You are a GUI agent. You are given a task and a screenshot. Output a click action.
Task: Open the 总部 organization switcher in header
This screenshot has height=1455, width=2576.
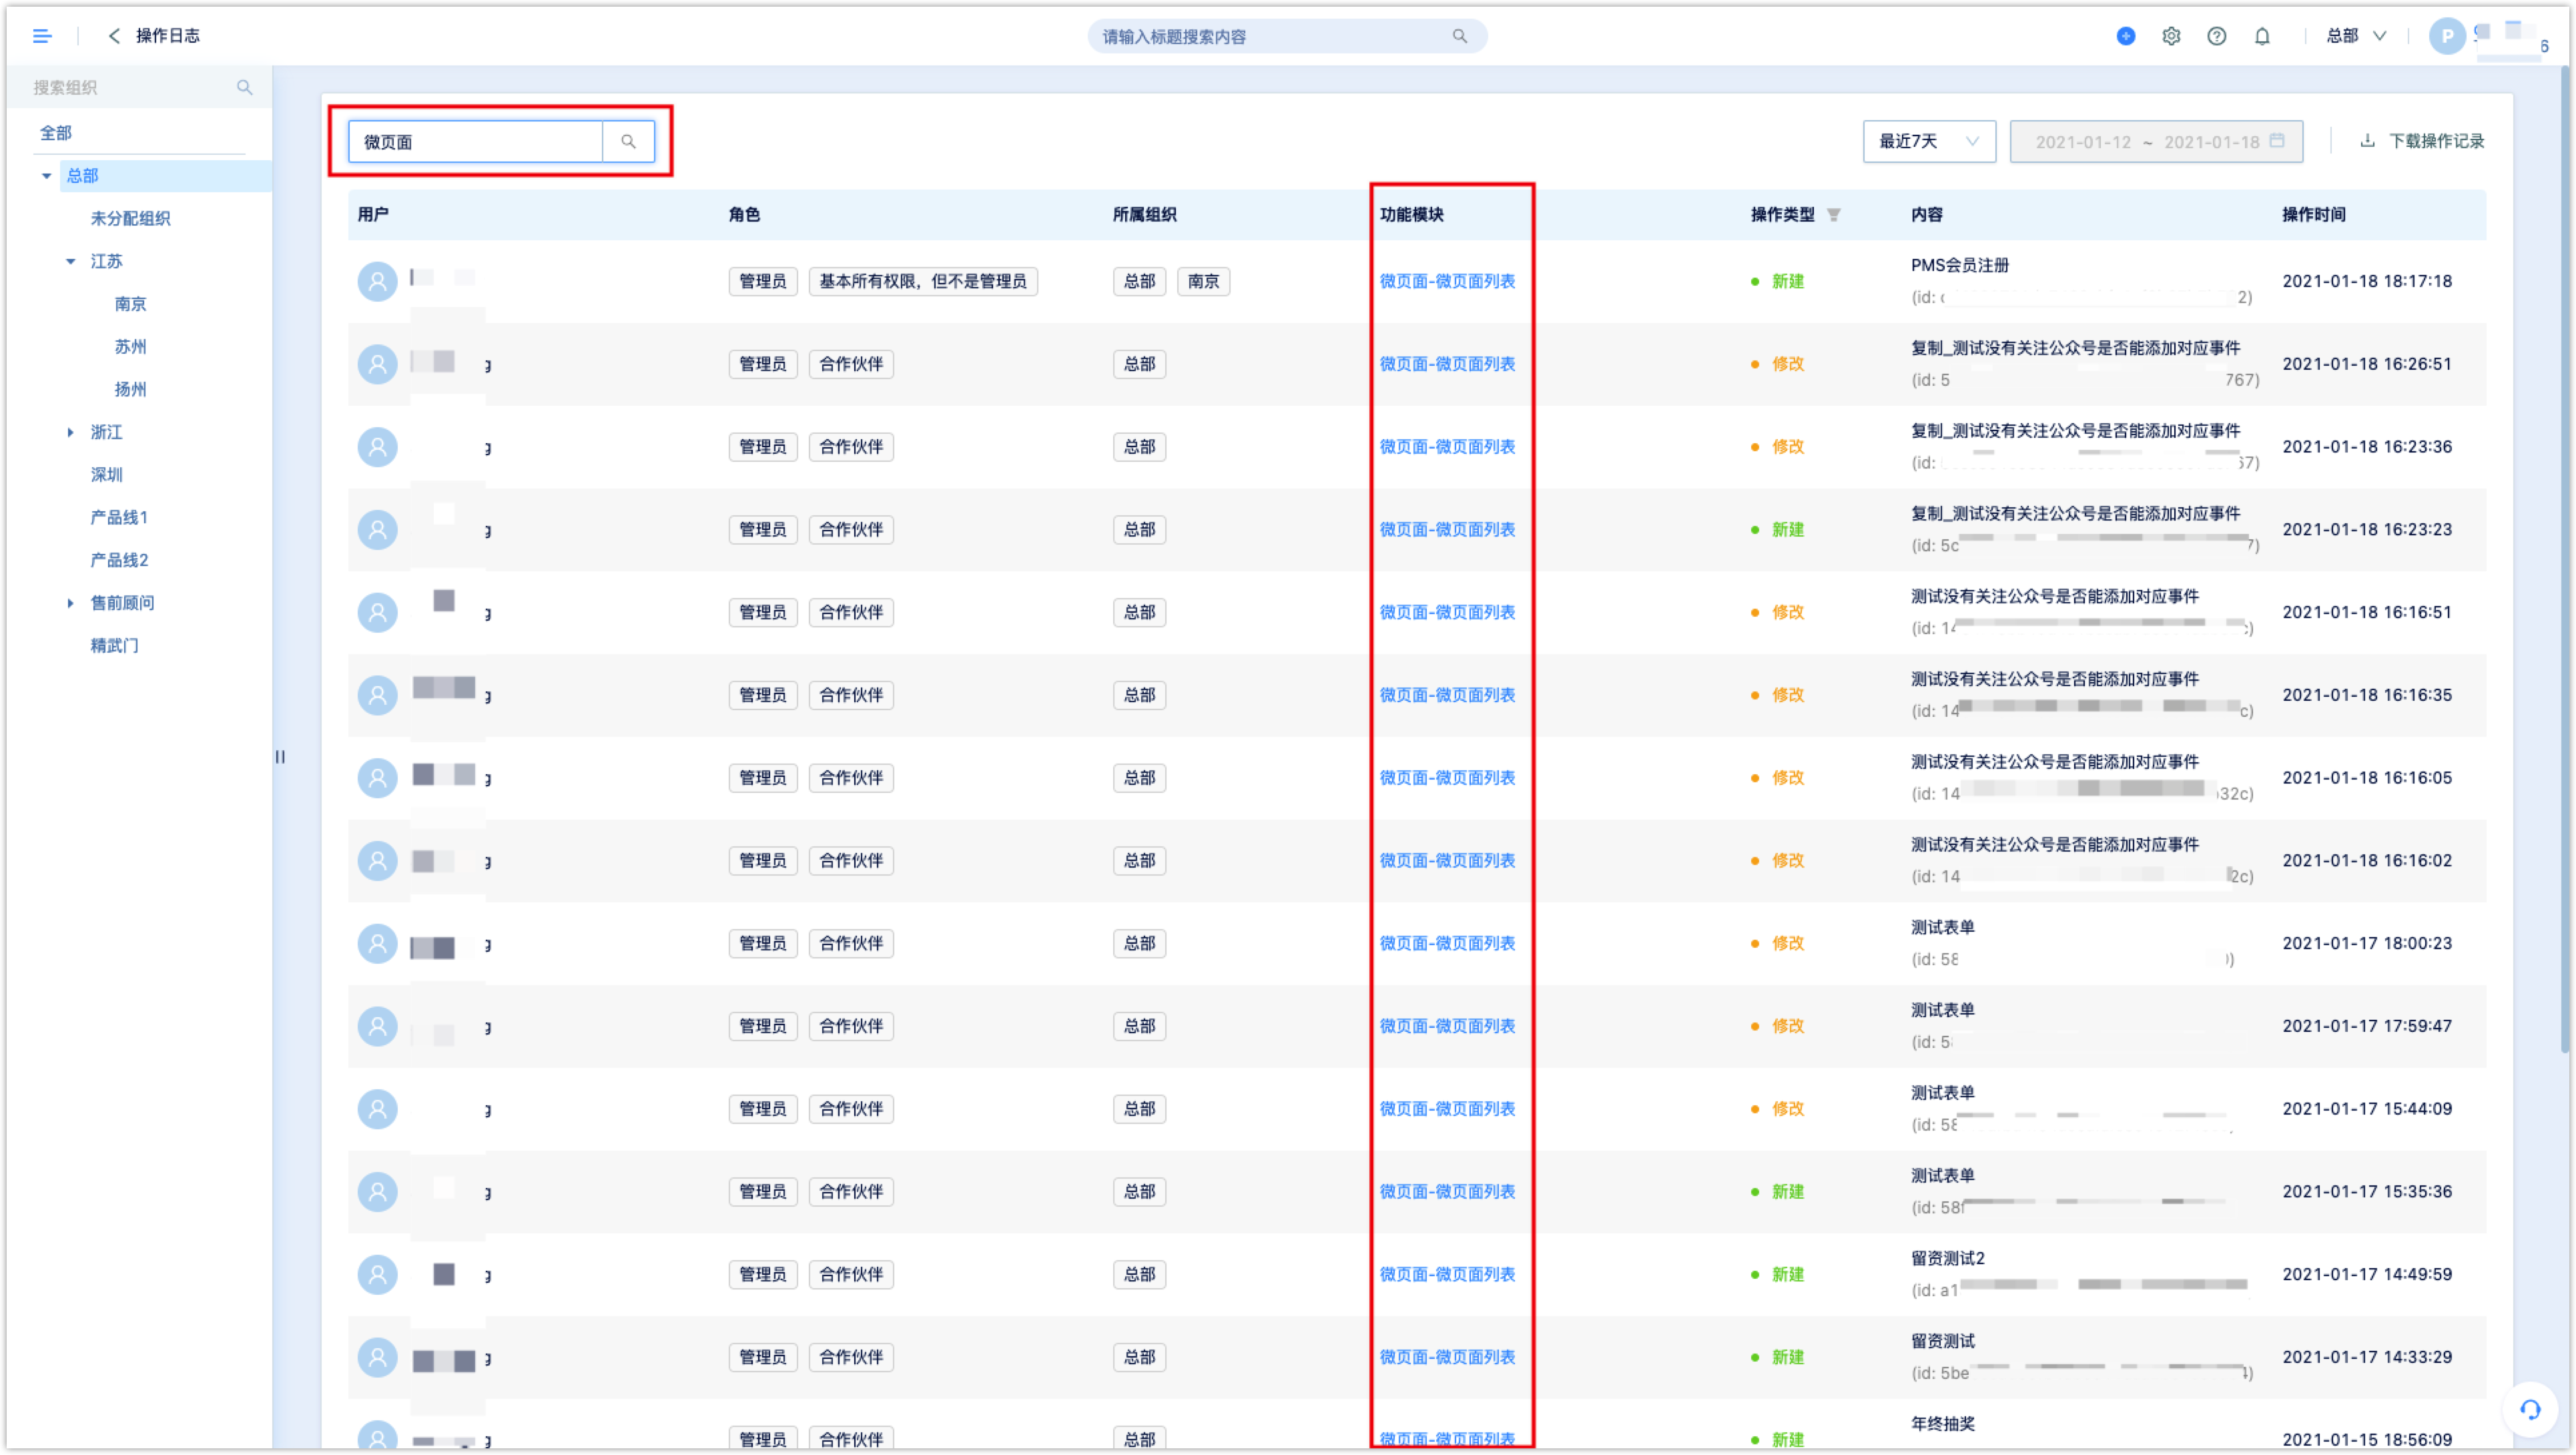(2355, 36)
